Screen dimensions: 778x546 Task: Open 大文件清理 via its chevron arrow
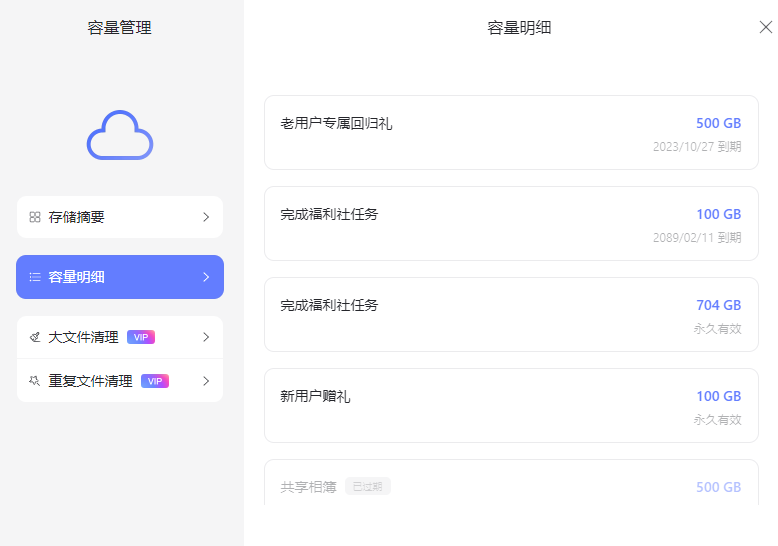click(206, 337)
